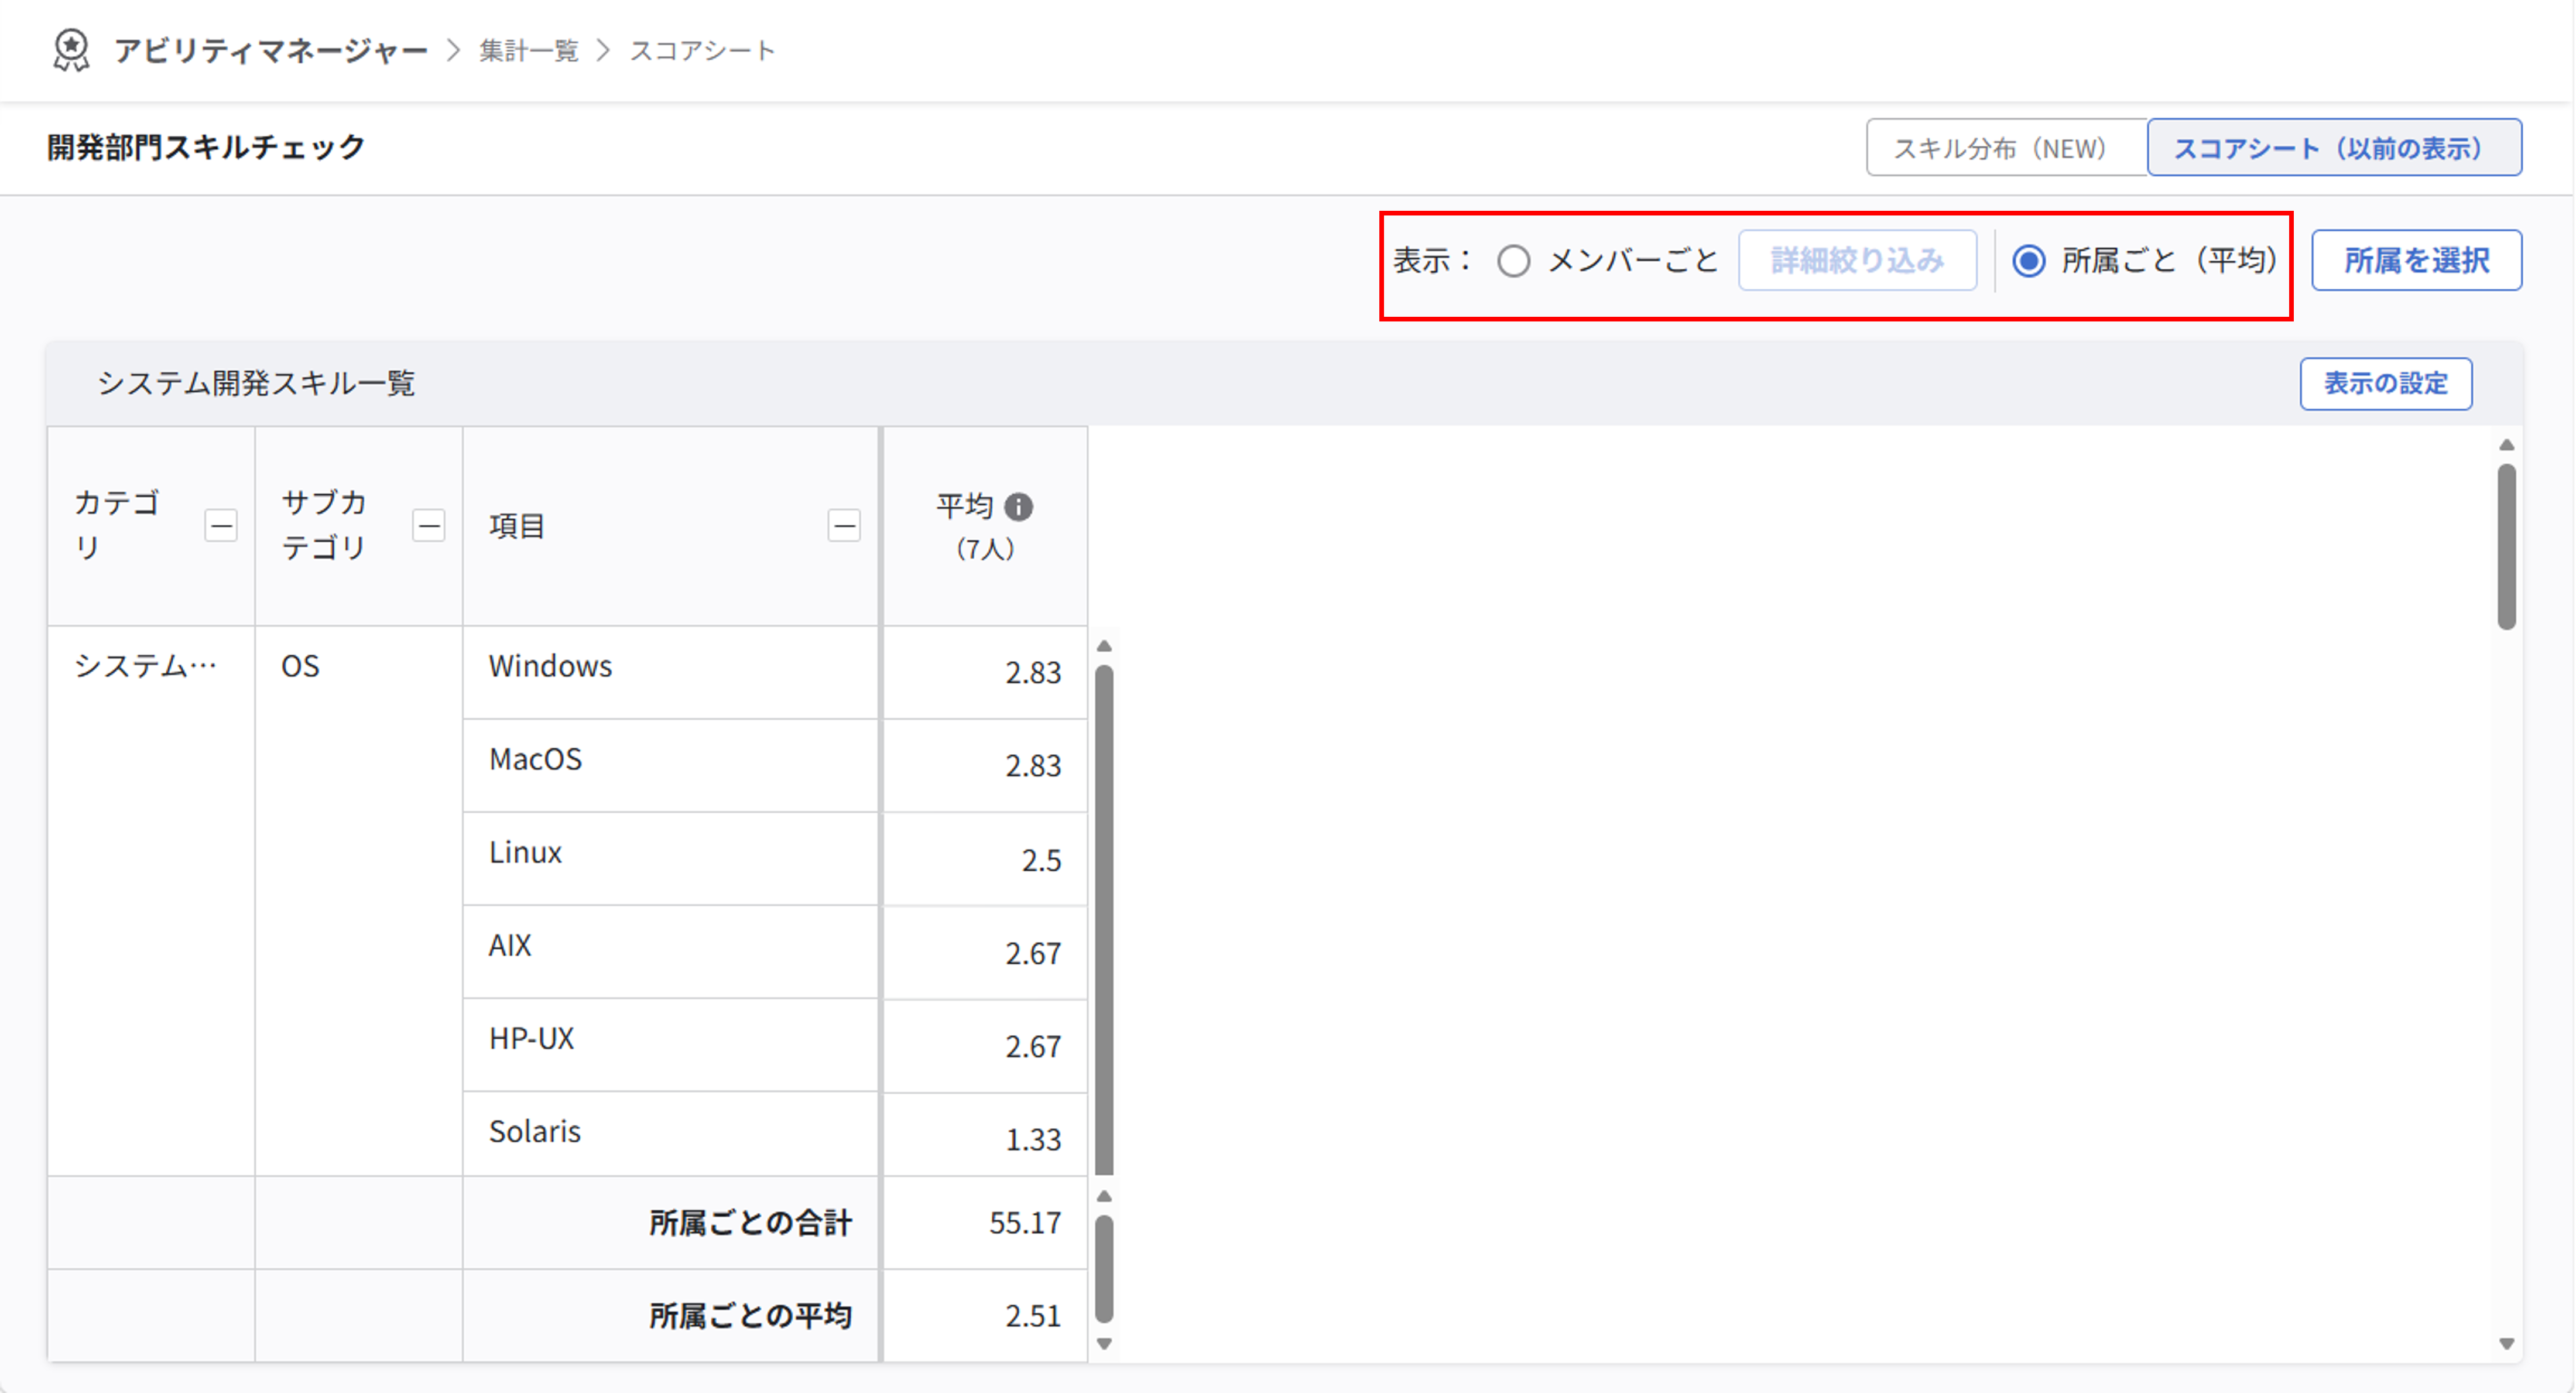Click the Linux average value 2.5

point(1041,860)
